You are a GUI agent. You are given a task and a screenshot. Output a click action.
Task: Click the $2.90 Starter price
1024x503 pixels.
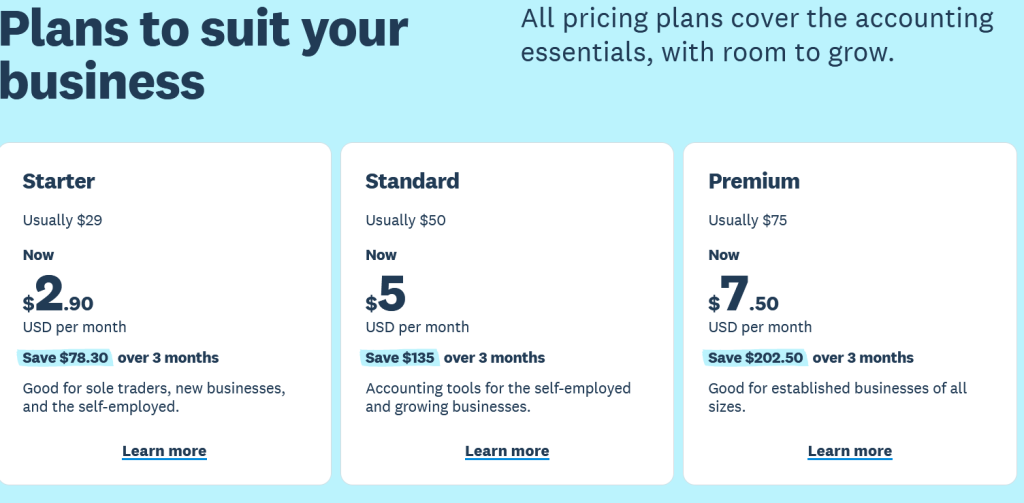(x=58, y=294)
